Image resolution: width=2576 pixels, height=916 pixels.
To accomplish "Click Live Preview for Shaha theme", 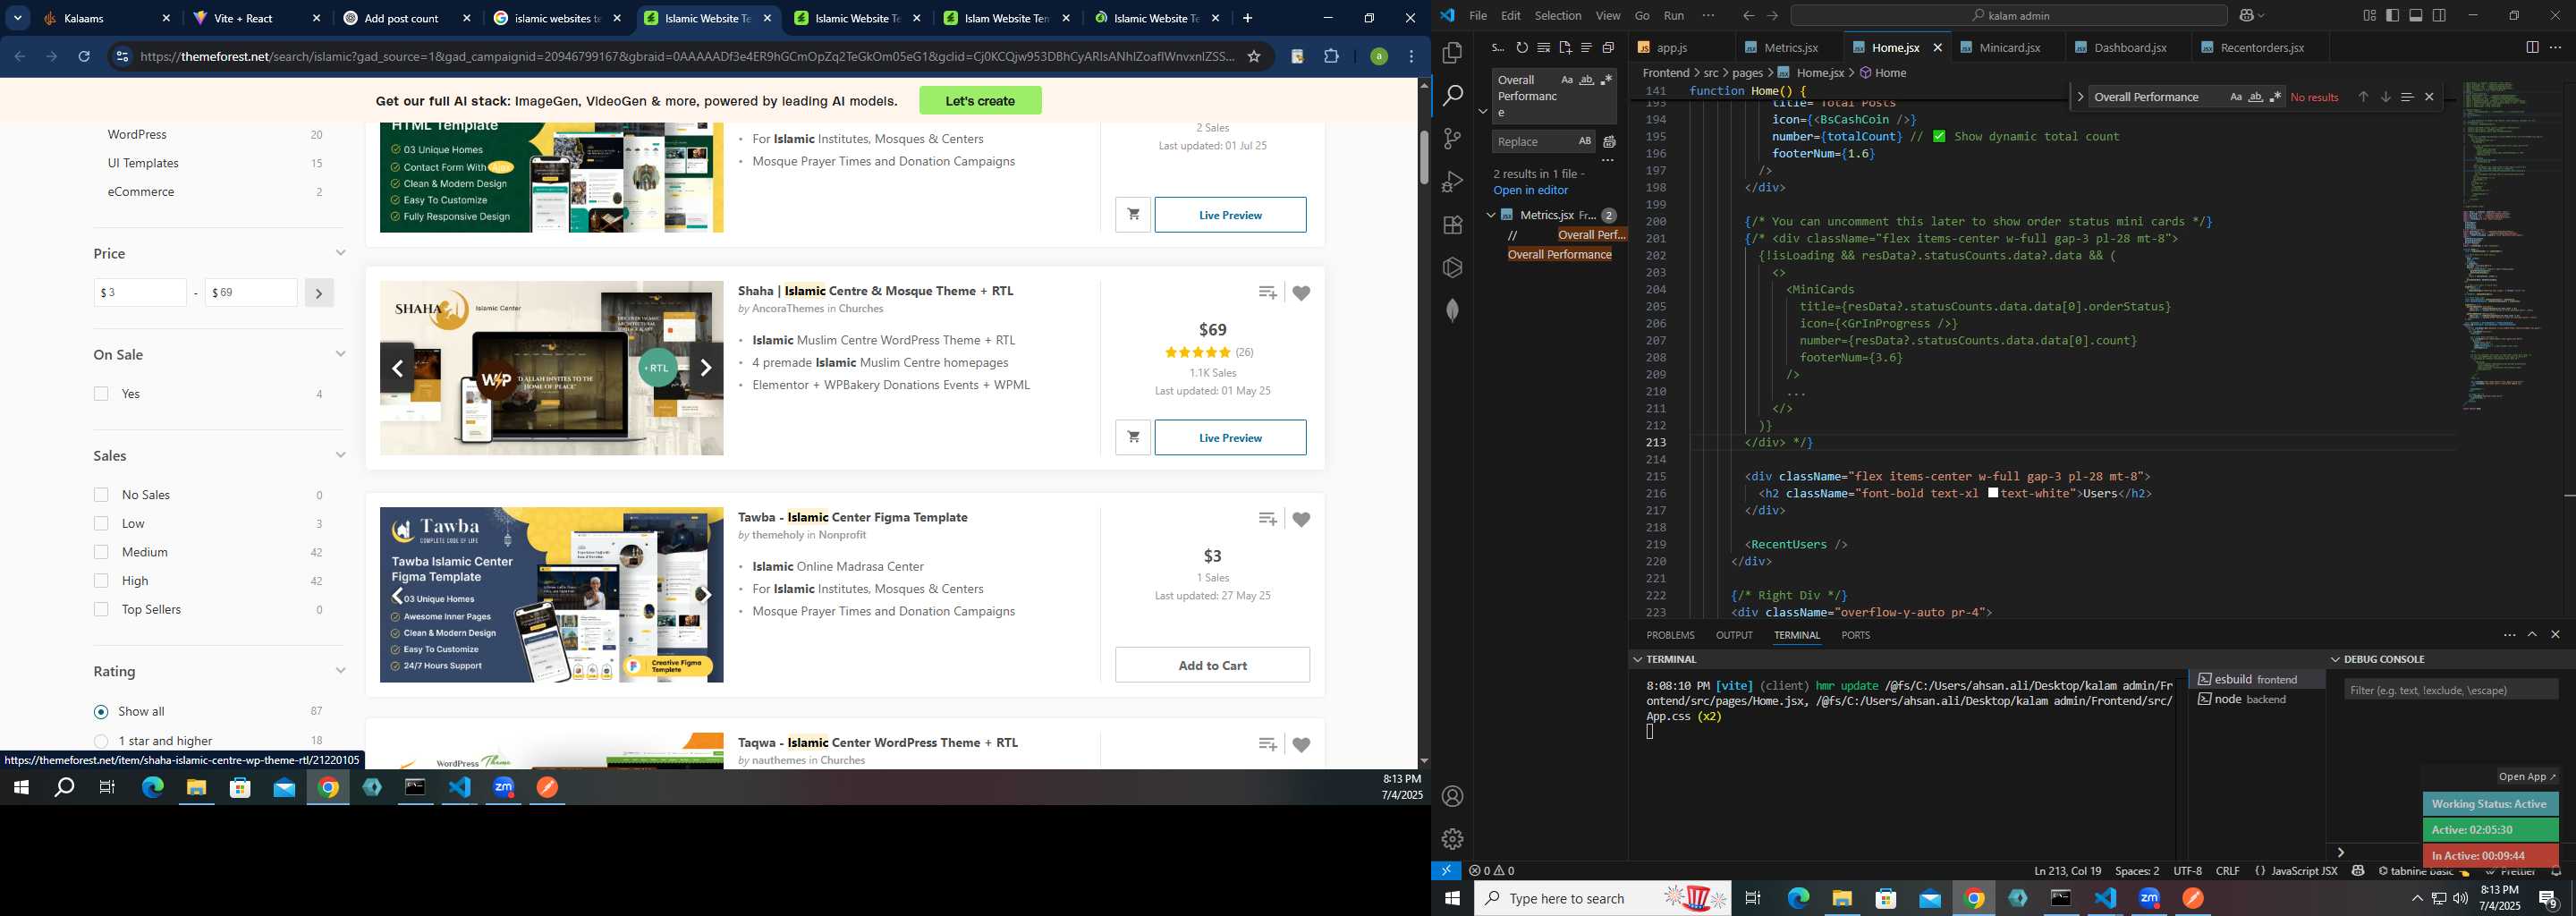I will (1230, 438).
